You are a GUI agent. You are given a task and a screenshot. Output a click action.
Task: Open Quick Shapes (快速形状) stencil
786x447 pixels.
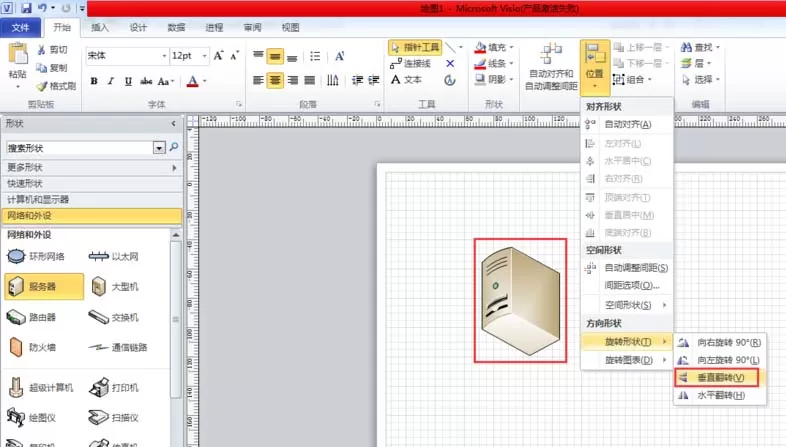[x=92, y=183]
